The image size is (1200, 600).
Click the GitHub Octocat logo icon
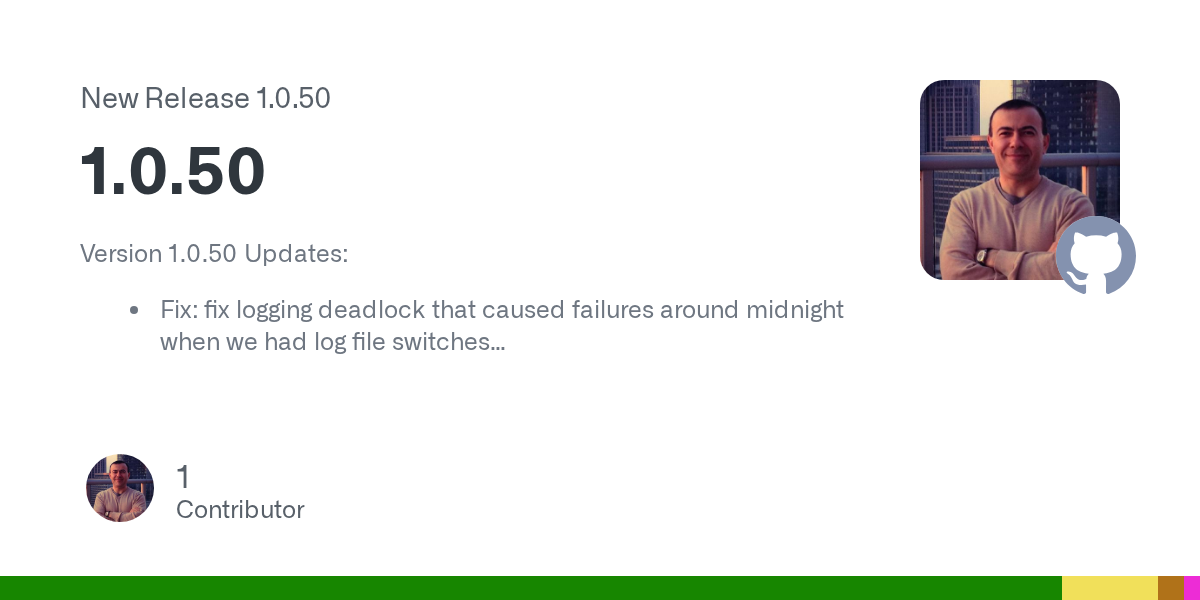[x=1096, y=256]
